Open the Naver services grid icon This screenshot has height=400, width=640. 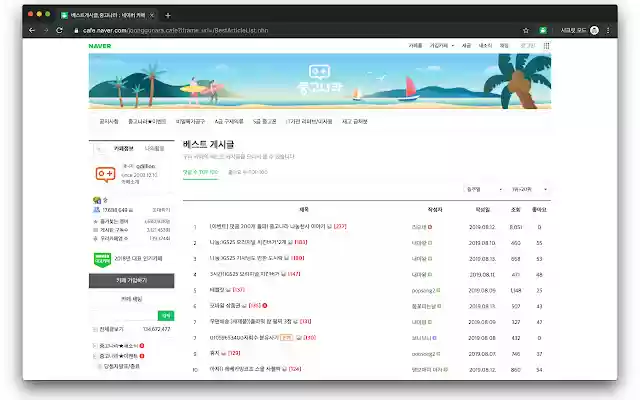click(547, 46)
